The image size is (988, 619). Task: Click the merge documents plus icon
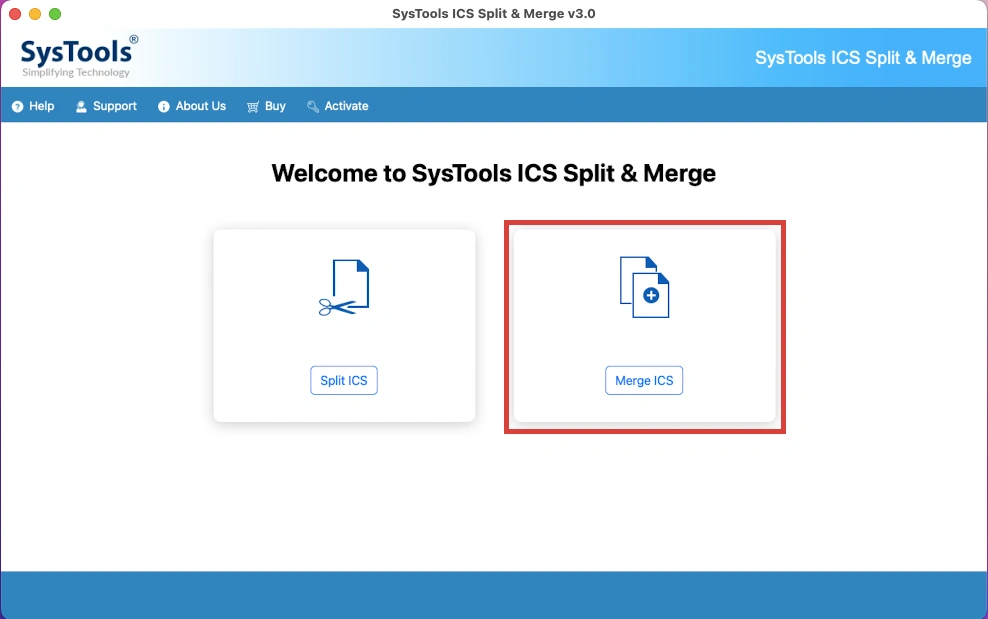(644, 287)
